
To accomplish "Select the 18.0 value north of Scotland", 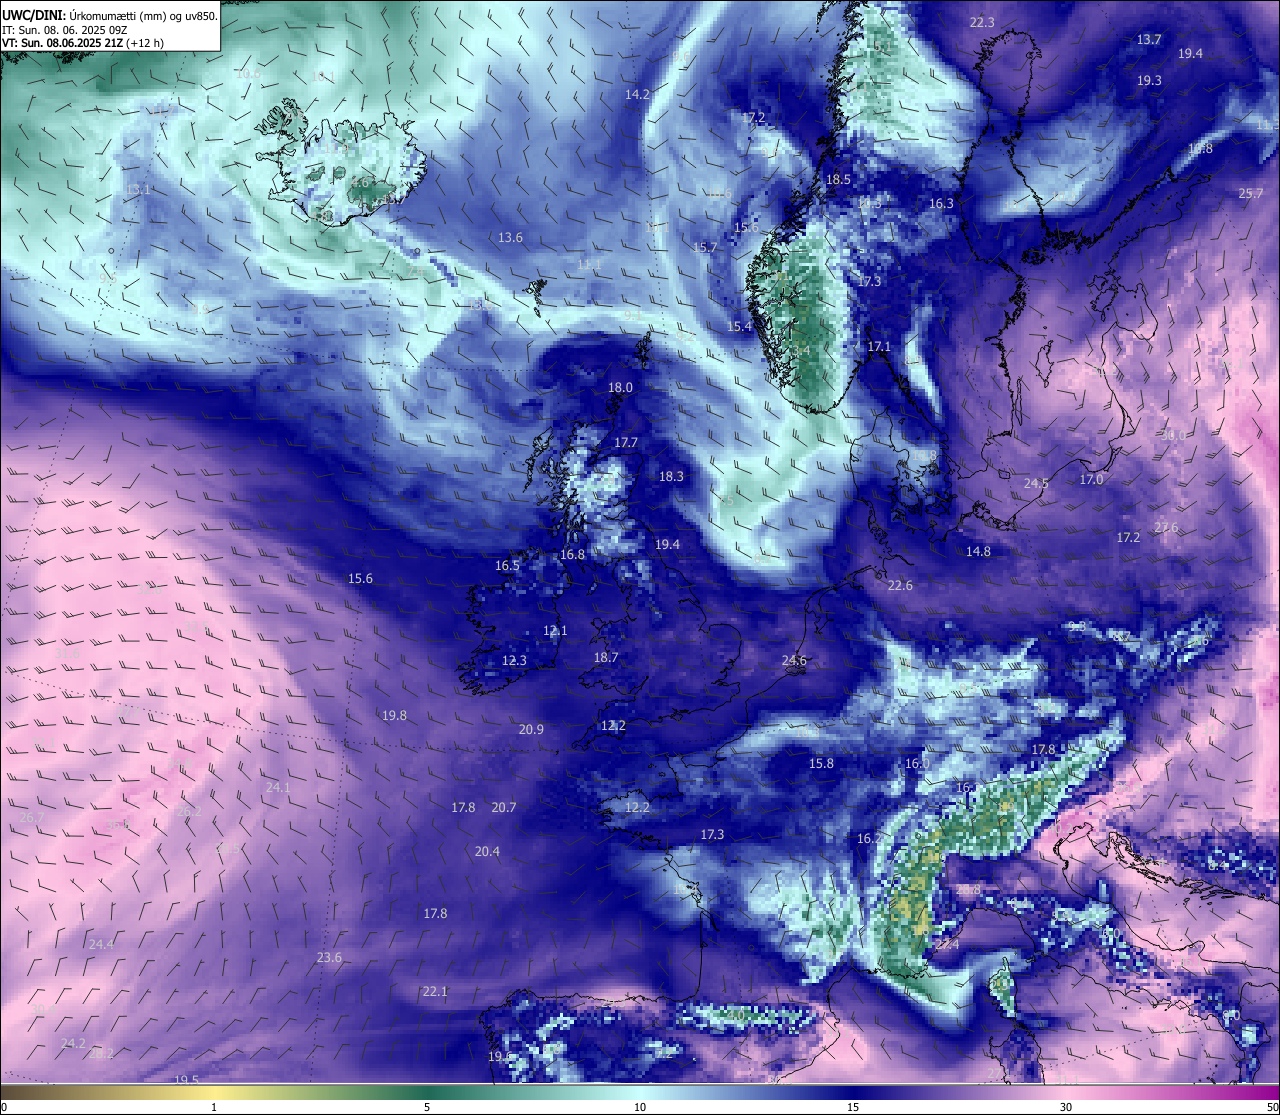I will point(620,388).
